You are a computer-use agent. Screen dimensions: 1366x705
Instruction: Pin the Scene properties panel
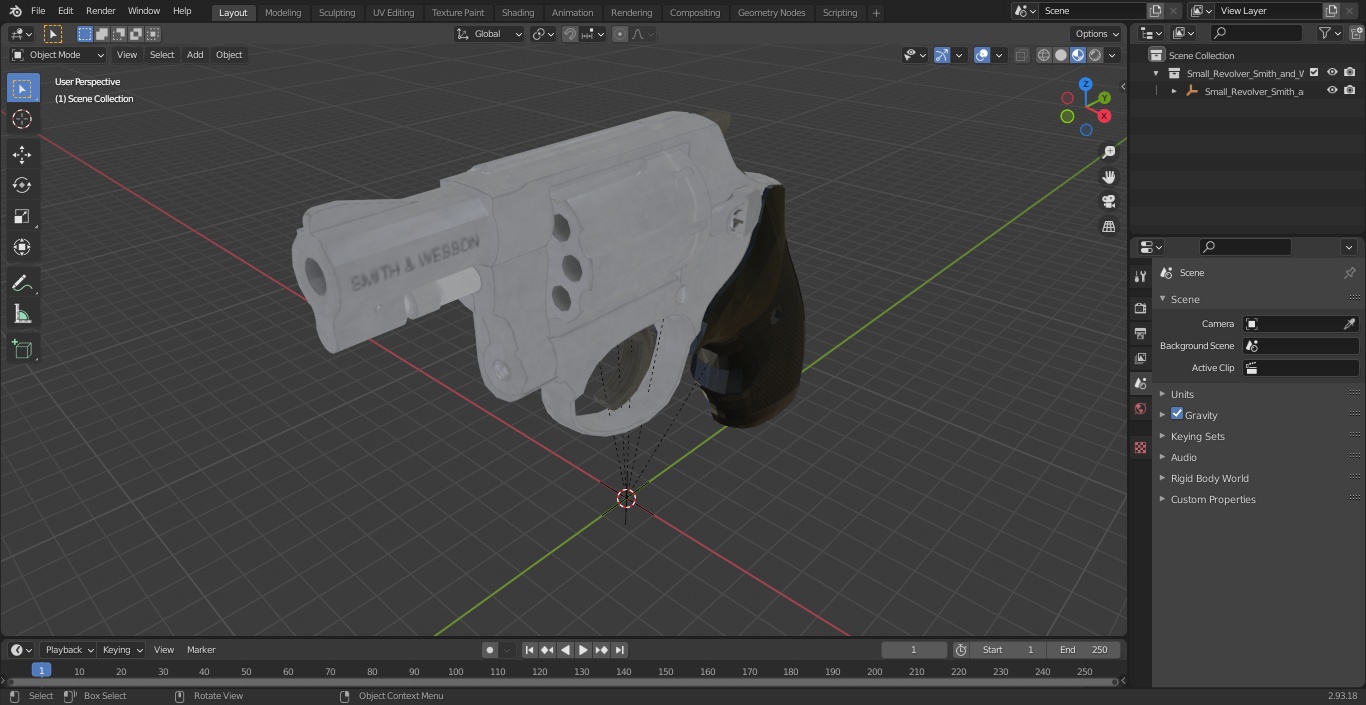(x=1349, y=273)
